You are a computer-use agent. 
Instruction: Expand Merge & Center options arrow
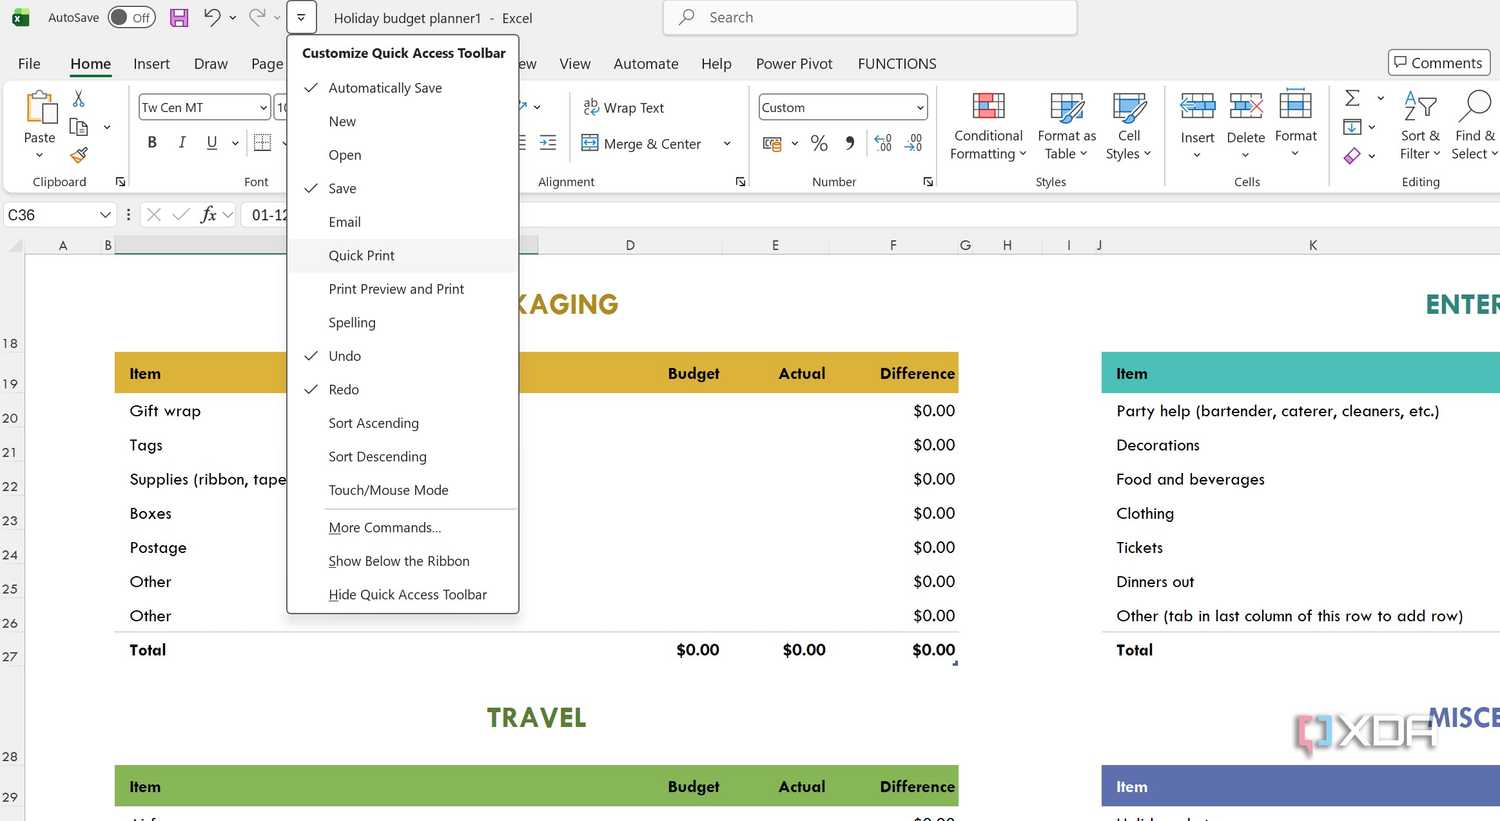pos(727,144)
